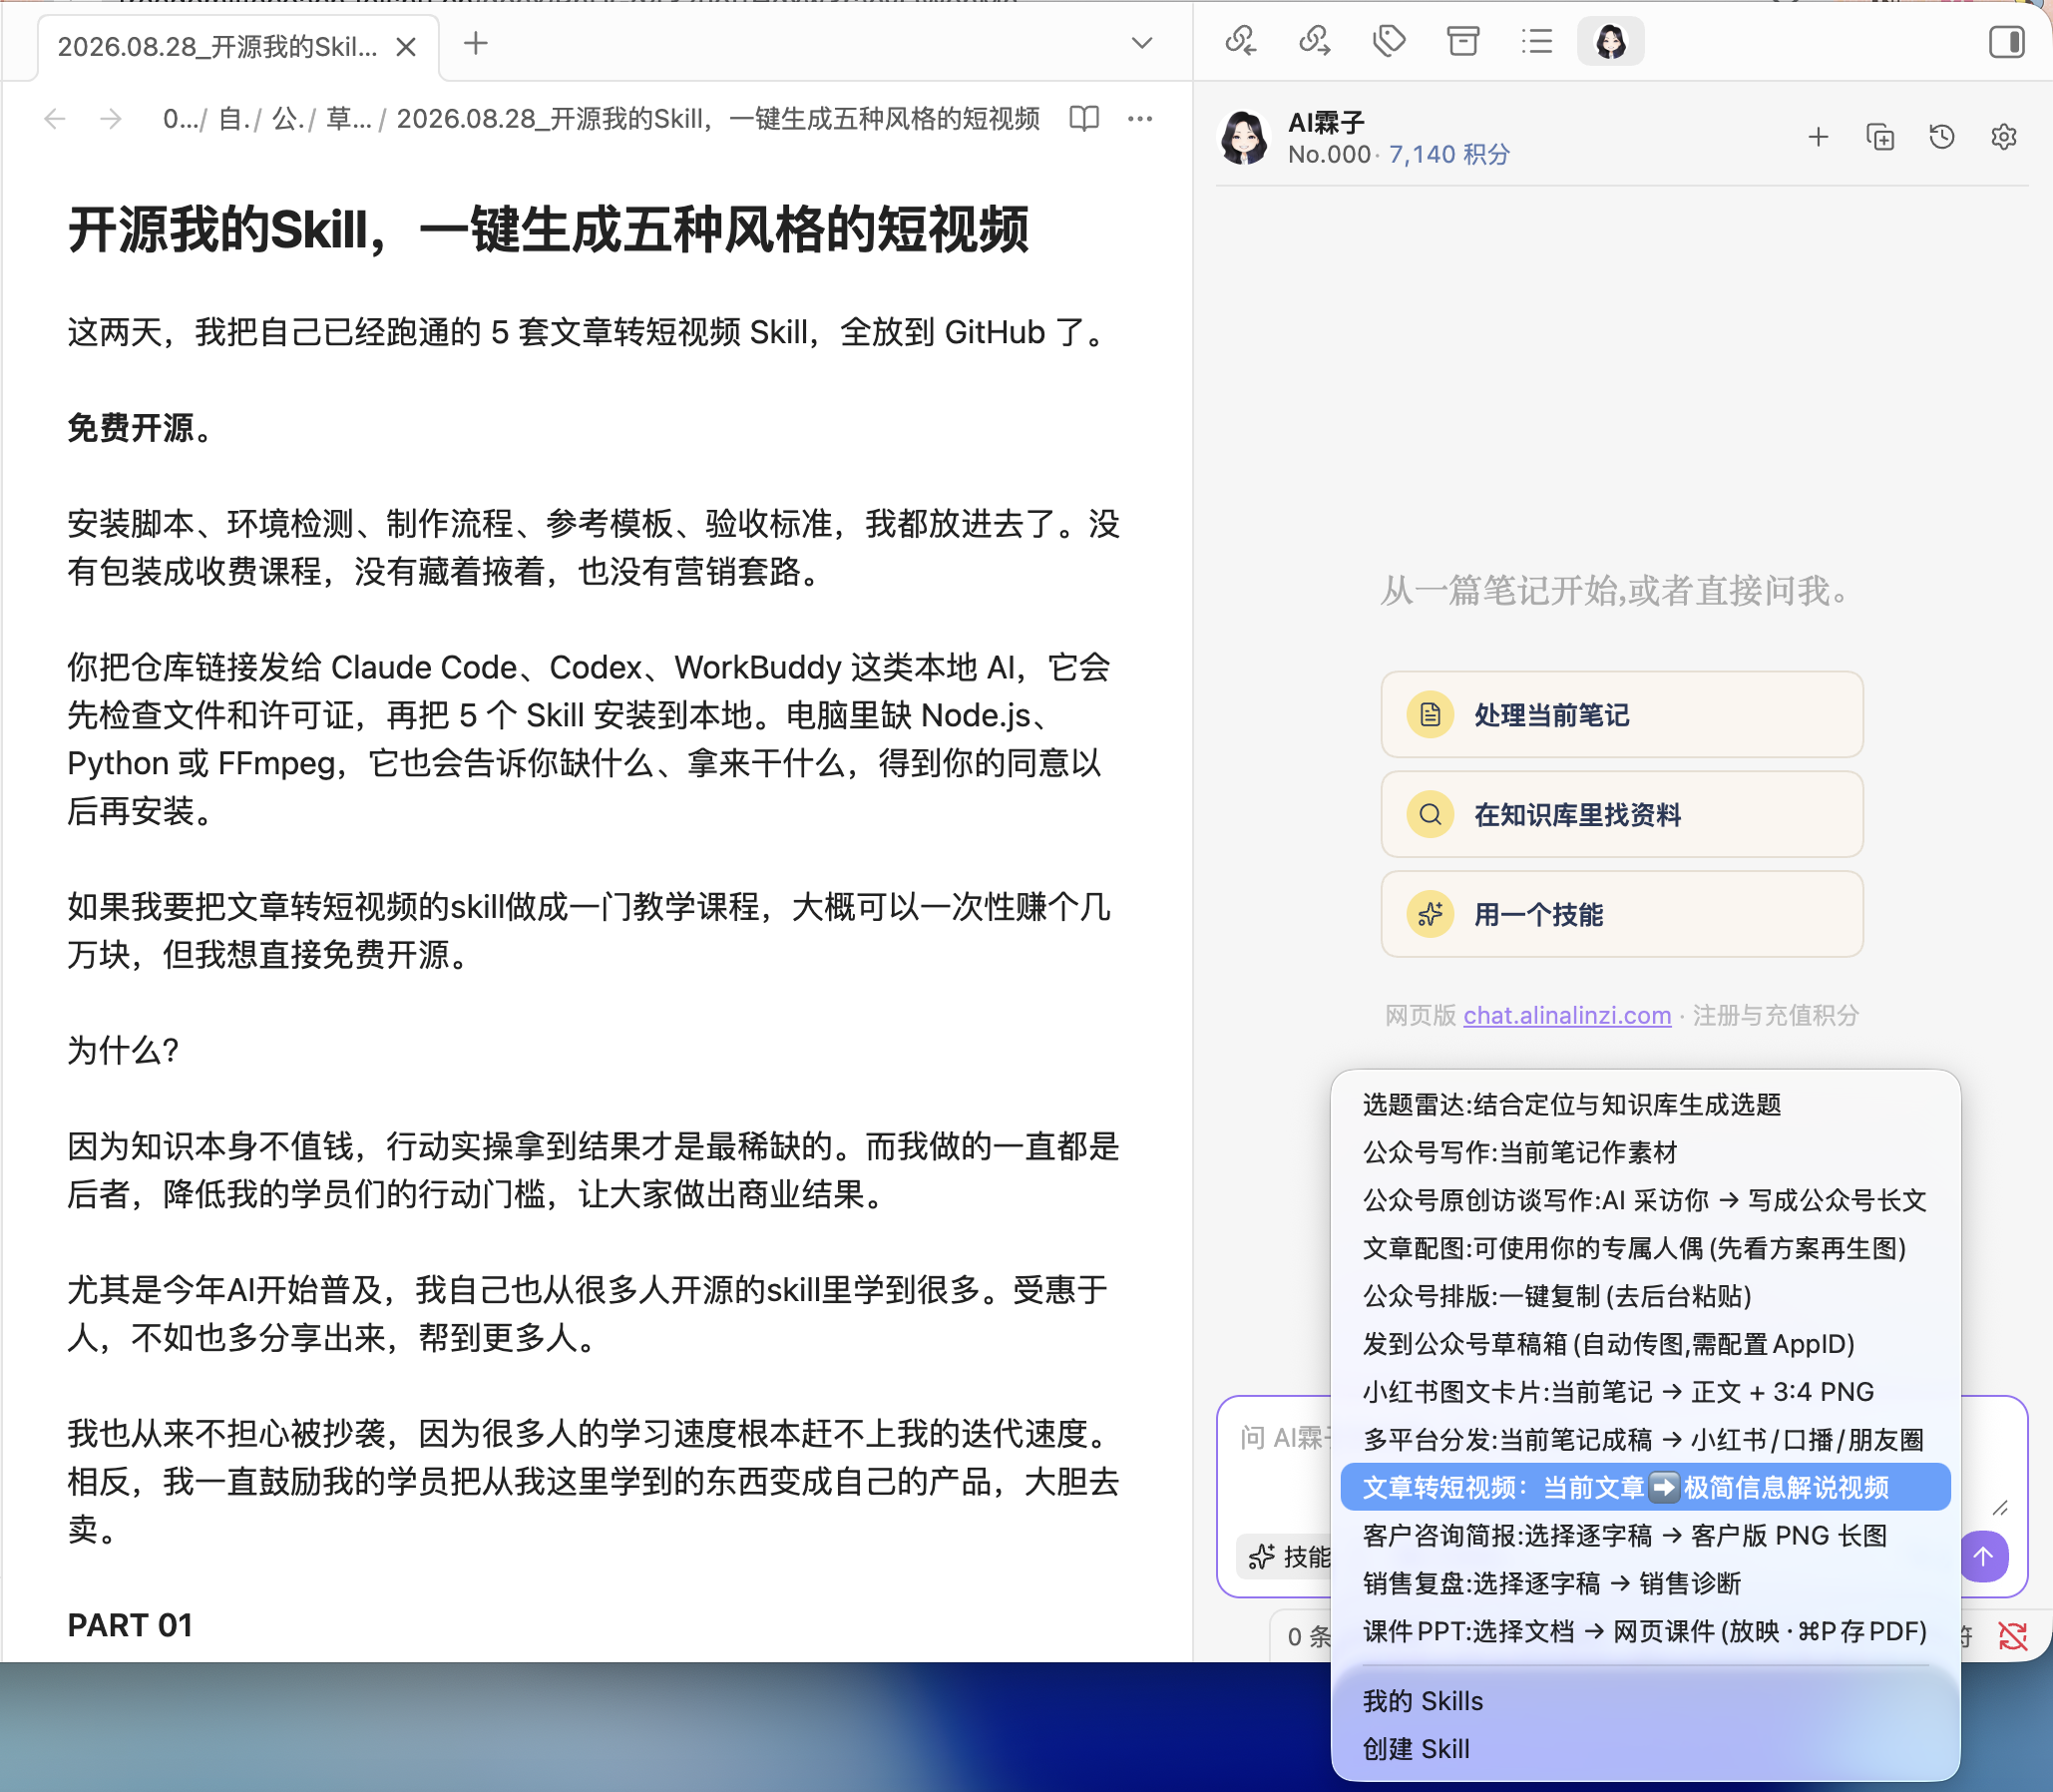Choose 小红书图文卡片 menu item

point(1645,1392)
